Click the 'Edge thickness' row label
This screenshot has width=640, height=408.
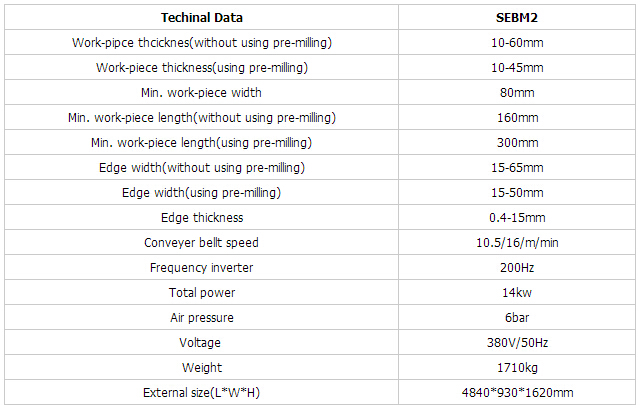pos(201,218)
